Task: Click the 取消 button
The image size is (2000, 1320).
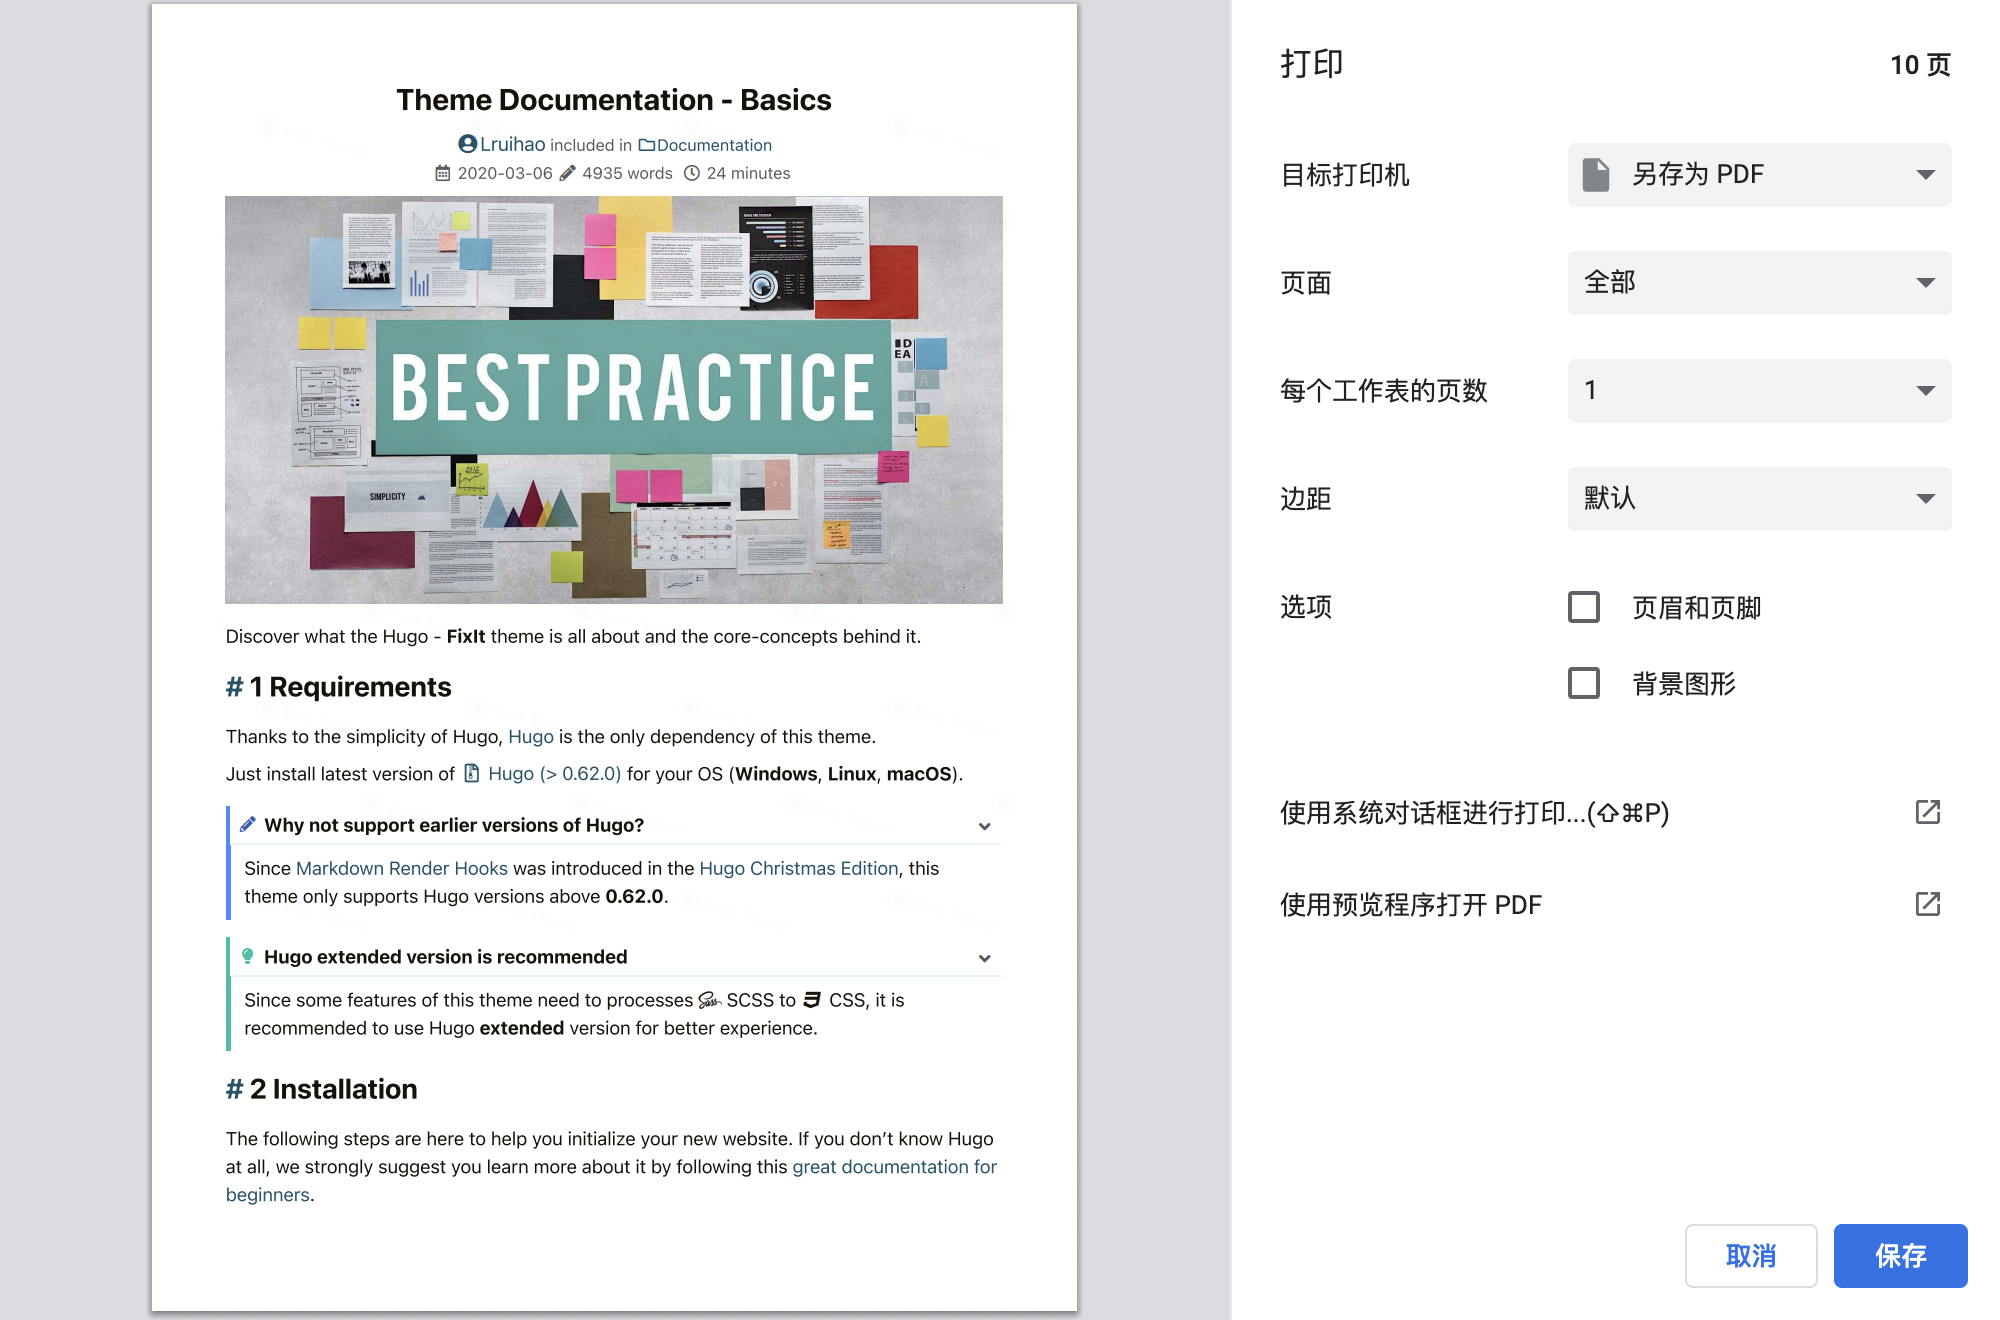Action: click(x=1751, y=1256)
